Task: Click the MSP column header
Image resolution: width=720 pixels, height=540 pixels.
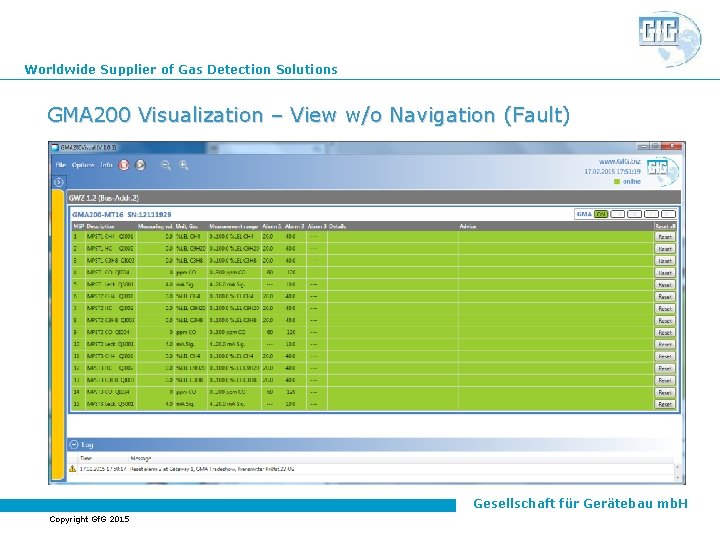Action: coord(78,226)
